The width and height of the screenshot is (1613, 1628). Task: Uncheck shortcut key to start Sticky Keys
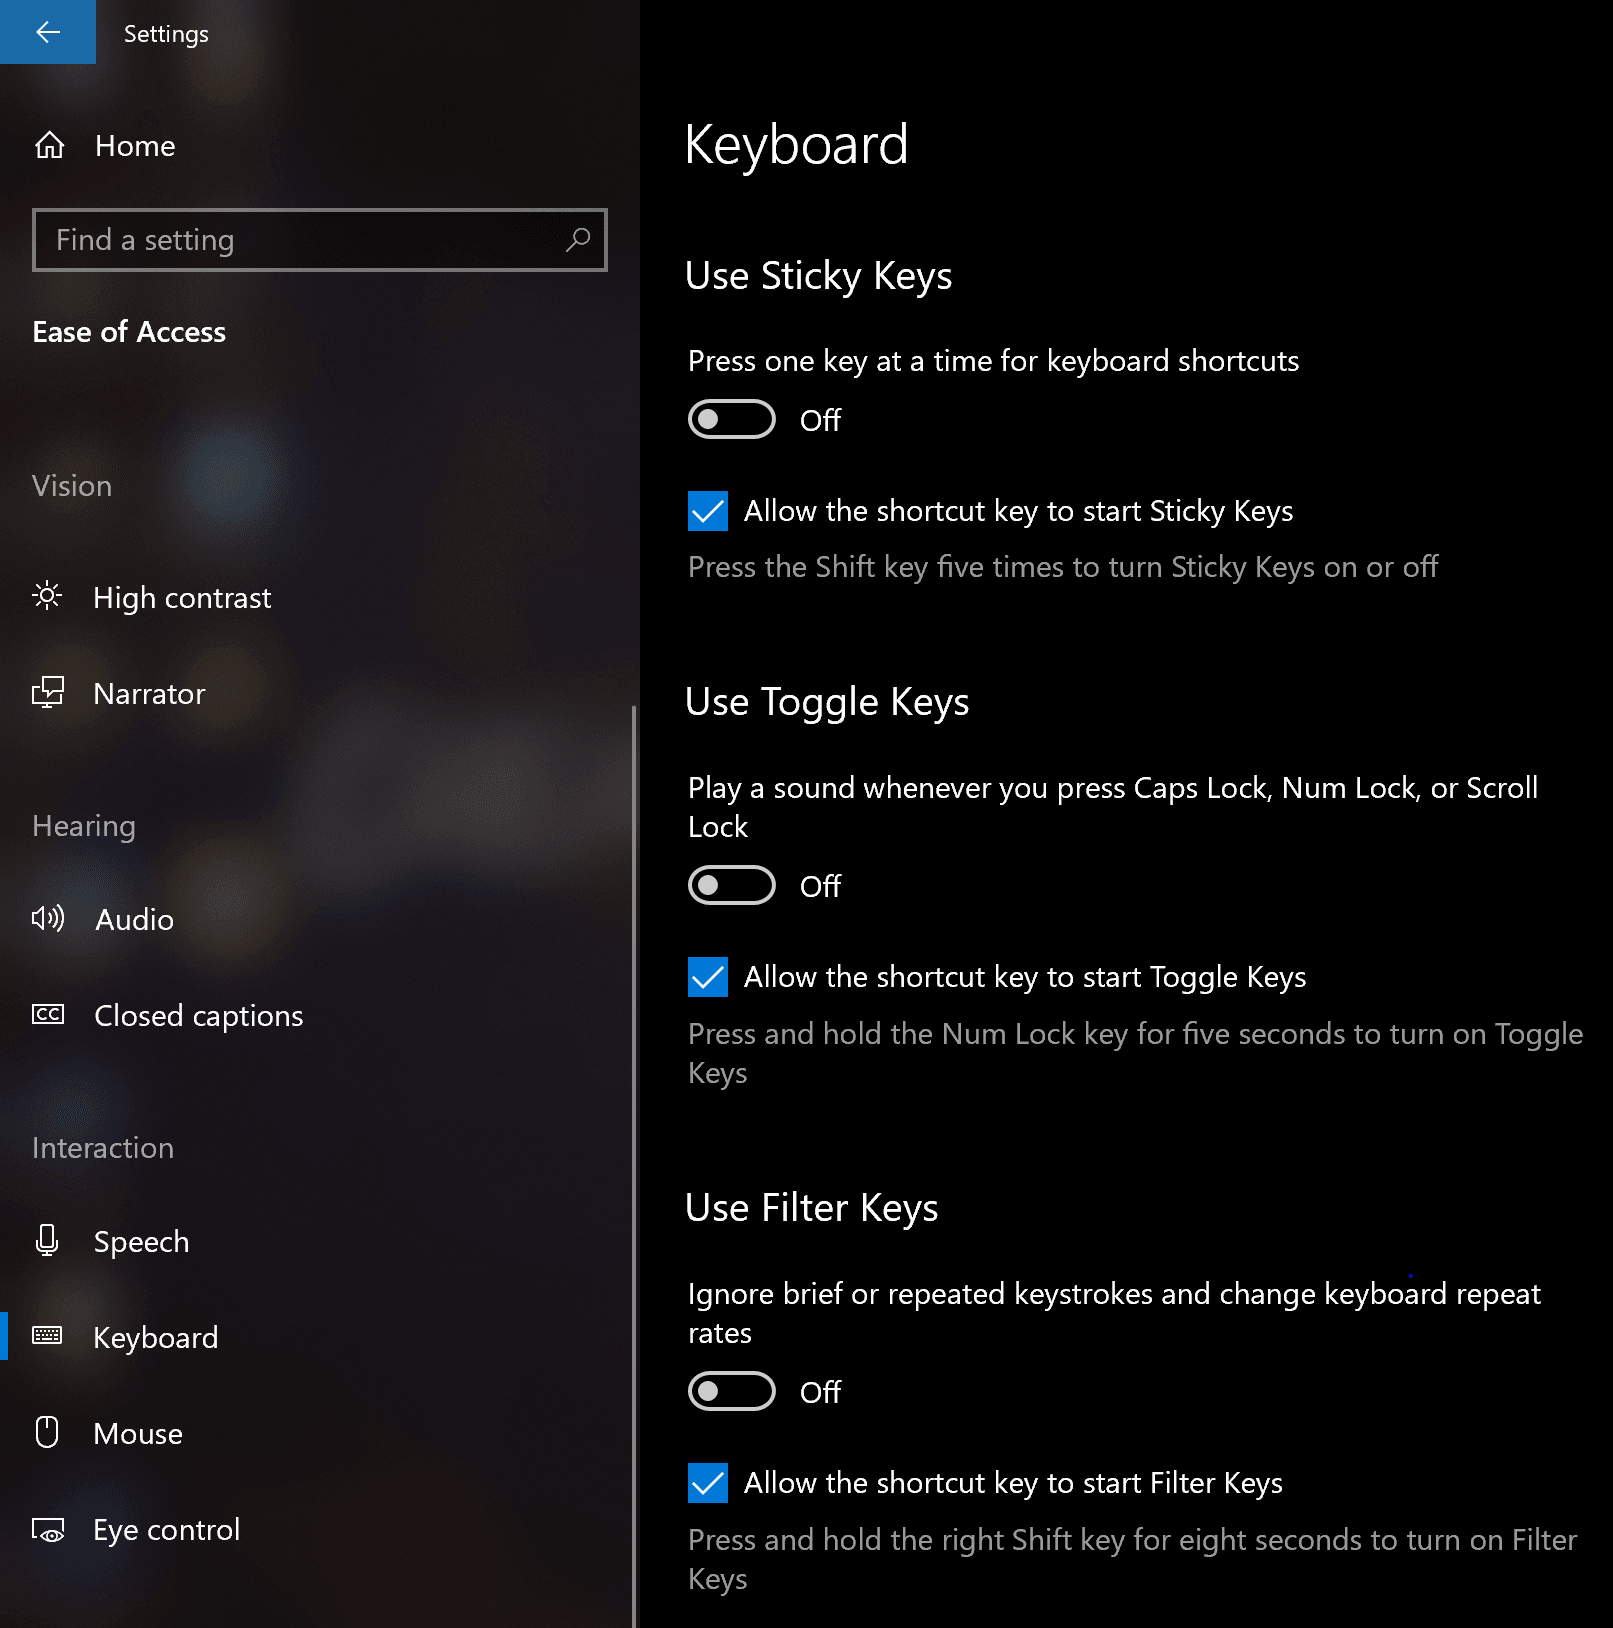(708, 511)
